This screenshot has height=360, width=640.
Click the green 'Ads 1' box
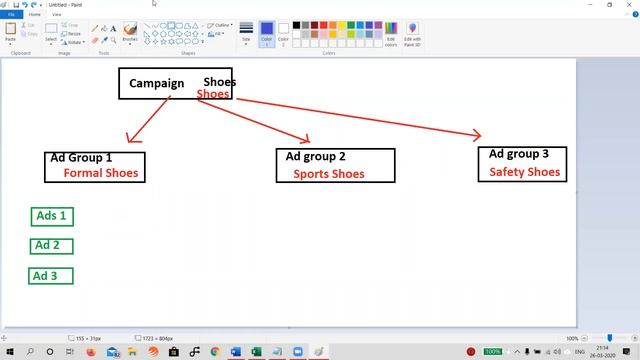tap(52, 217)
